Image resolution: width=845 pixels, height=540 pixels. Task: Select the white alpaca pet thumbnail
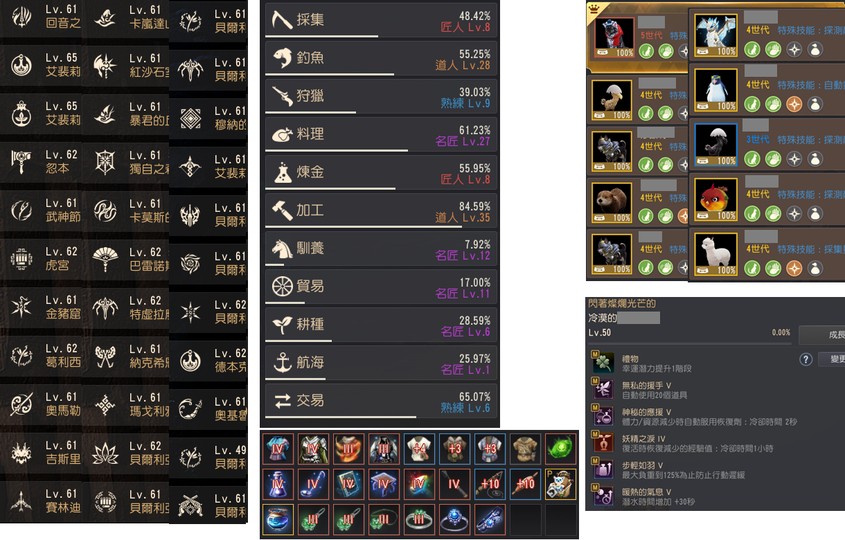click(x=716, y=254)
